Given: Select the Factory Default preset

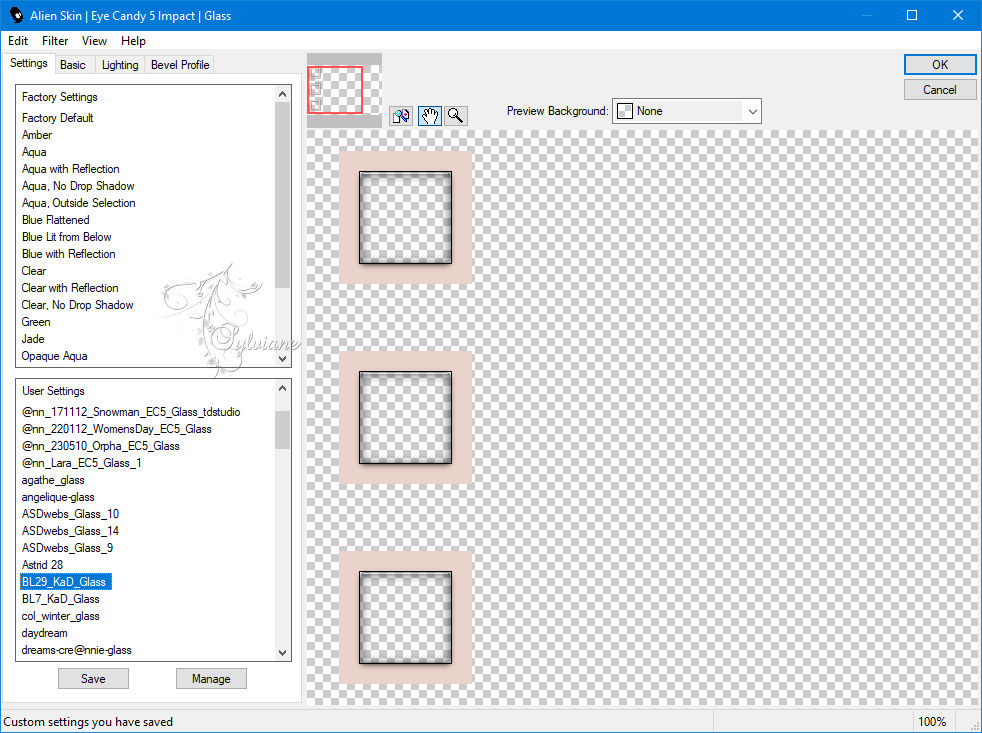Looking at the screenshot, I should pyautogui.click(x=58, y=118).
